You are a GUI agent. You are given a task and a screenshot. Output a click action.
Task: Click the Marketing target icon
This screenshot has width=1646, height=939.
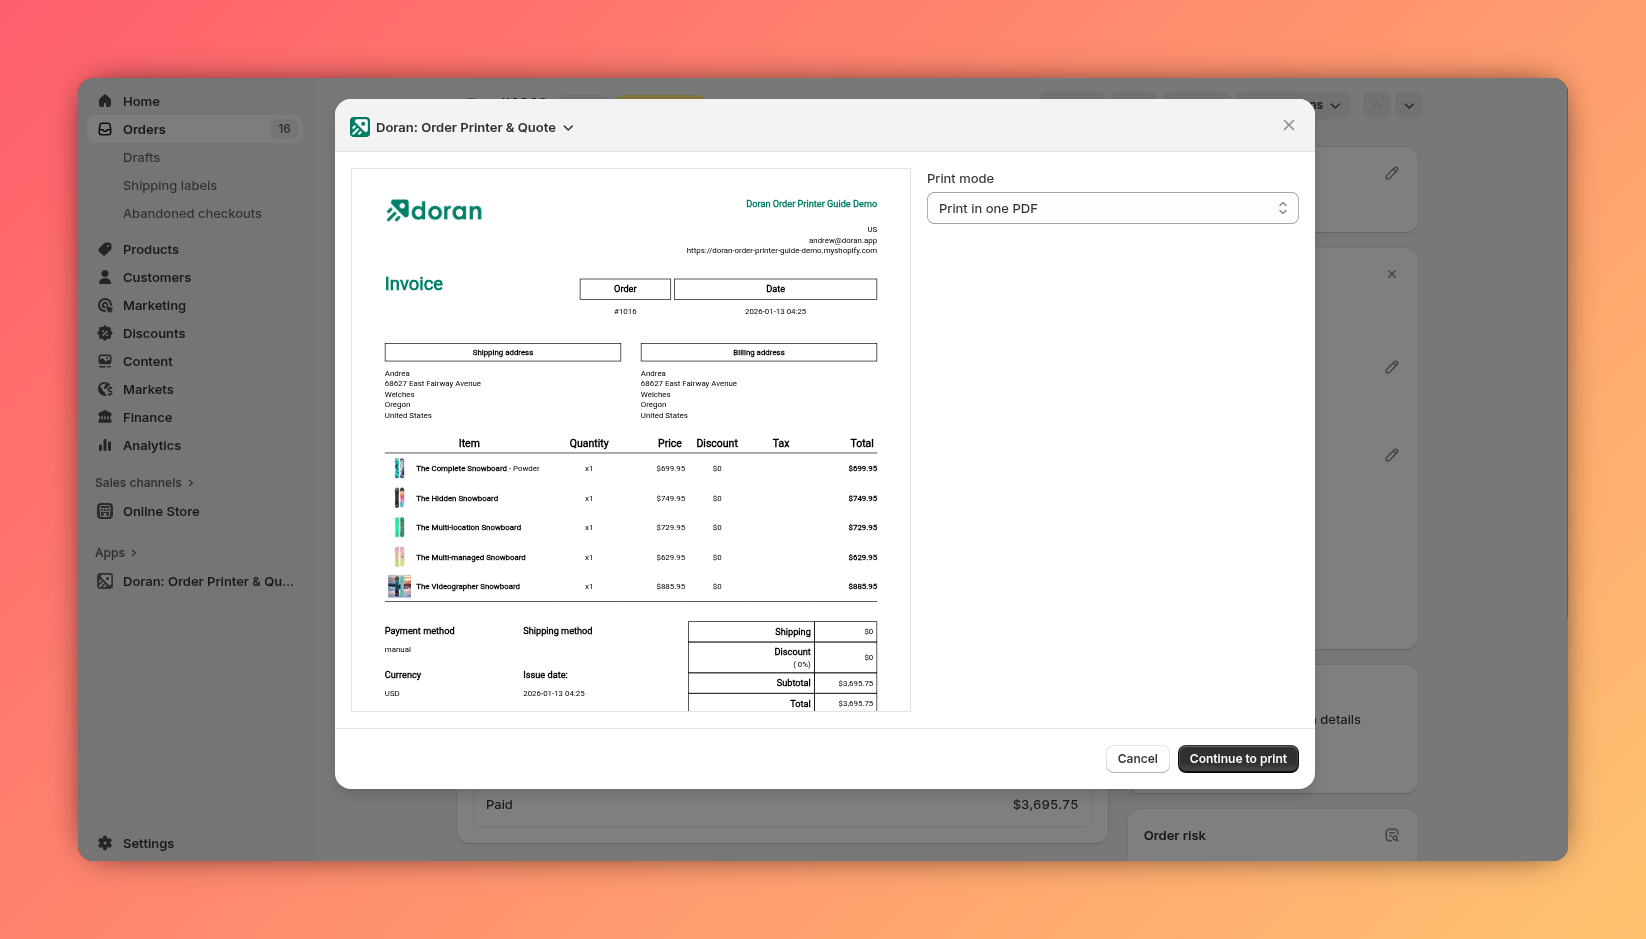click(x=105, y=305)
